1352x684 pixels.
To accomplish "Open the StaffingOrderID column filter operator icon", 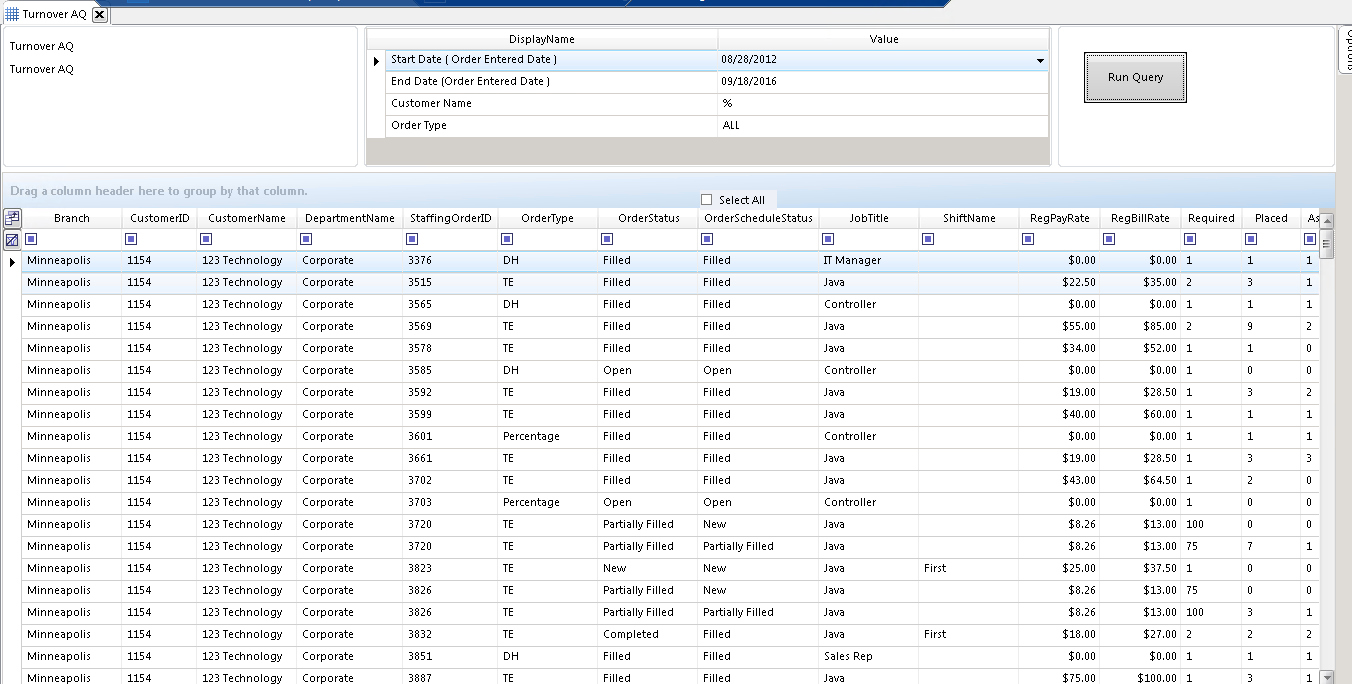I will click(x=412, y=239).
